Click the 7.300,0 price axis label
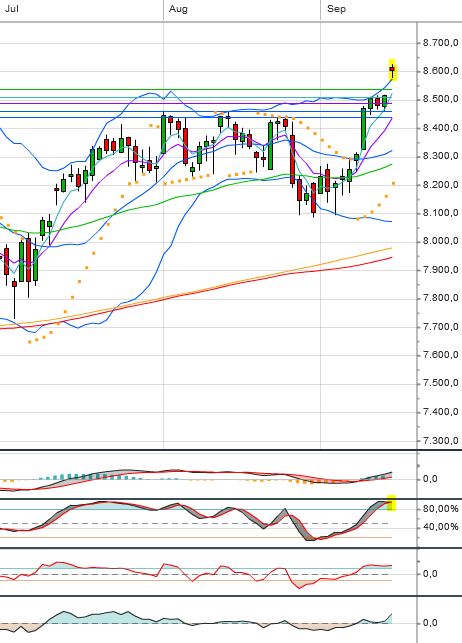The image size is (462, 643). tap(440, 441)
